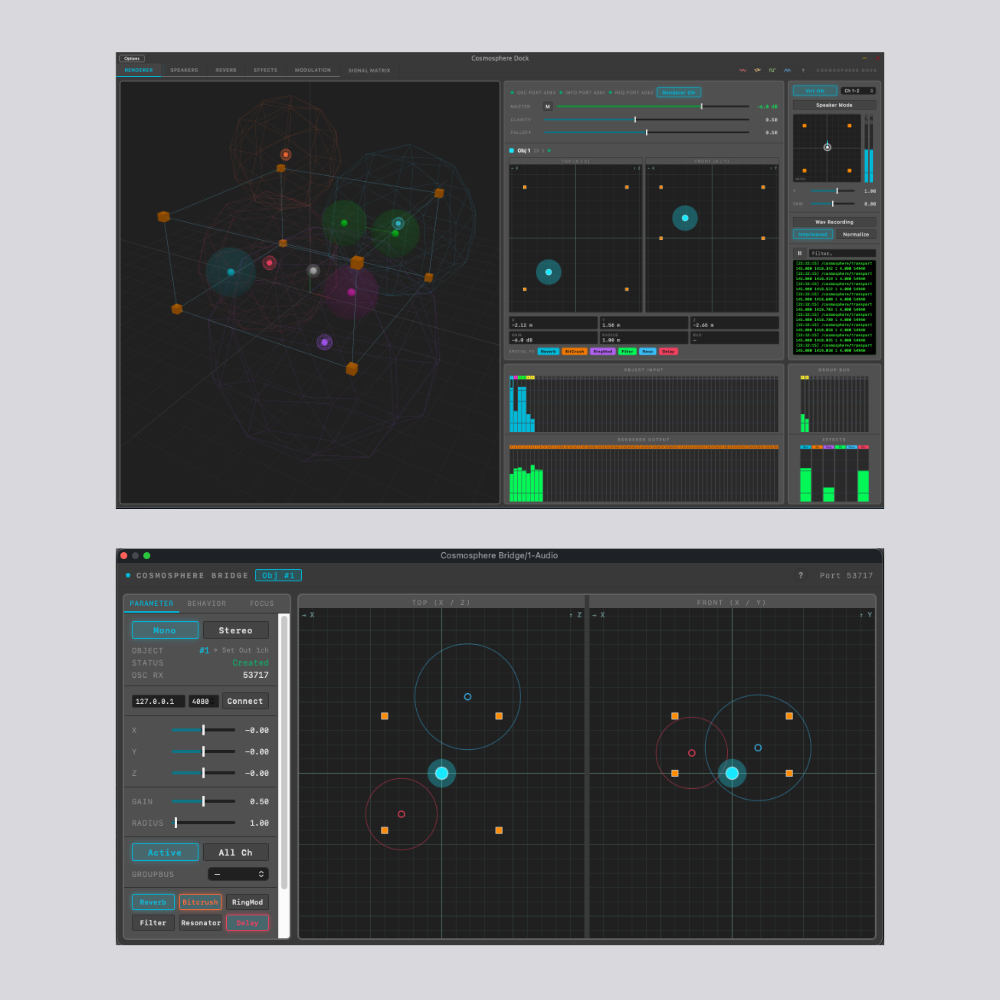Click the 4080 port field

203,701
